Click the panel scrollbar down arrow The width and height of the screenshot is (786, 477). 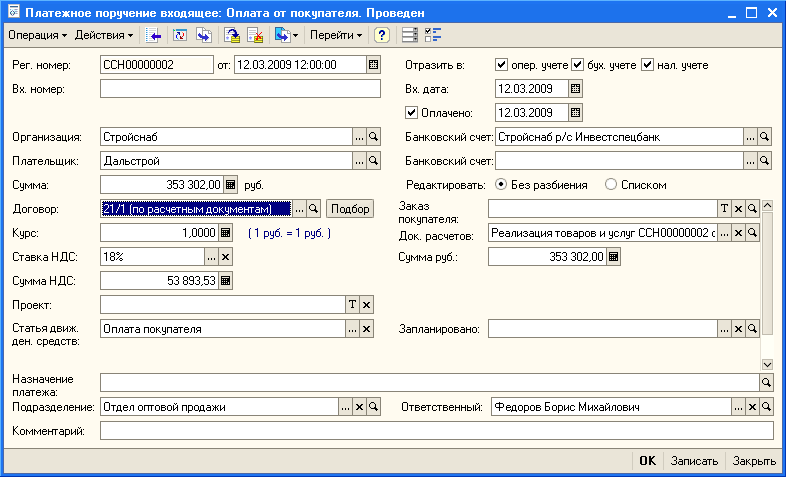point(767,364)
